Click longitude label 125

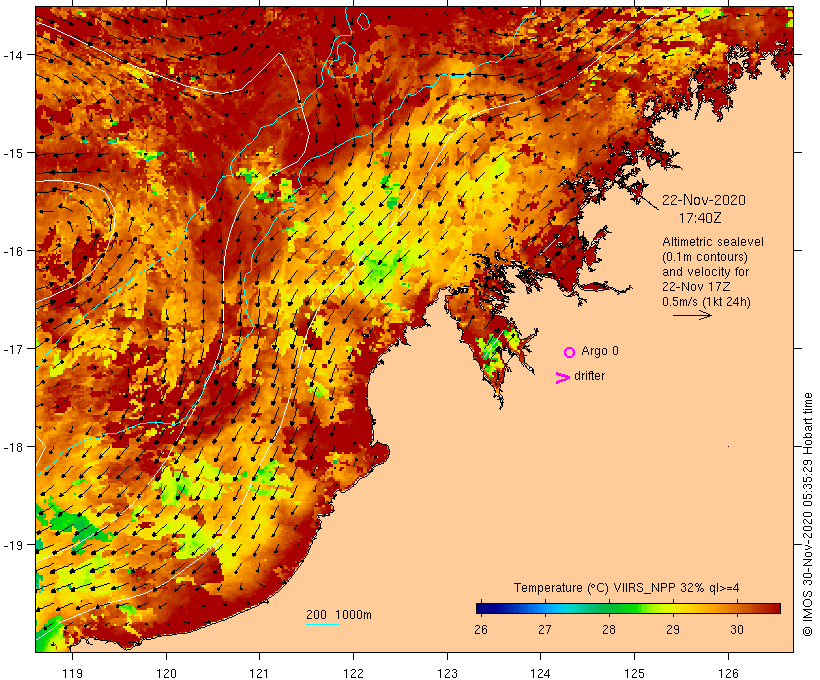click(634, 673)
